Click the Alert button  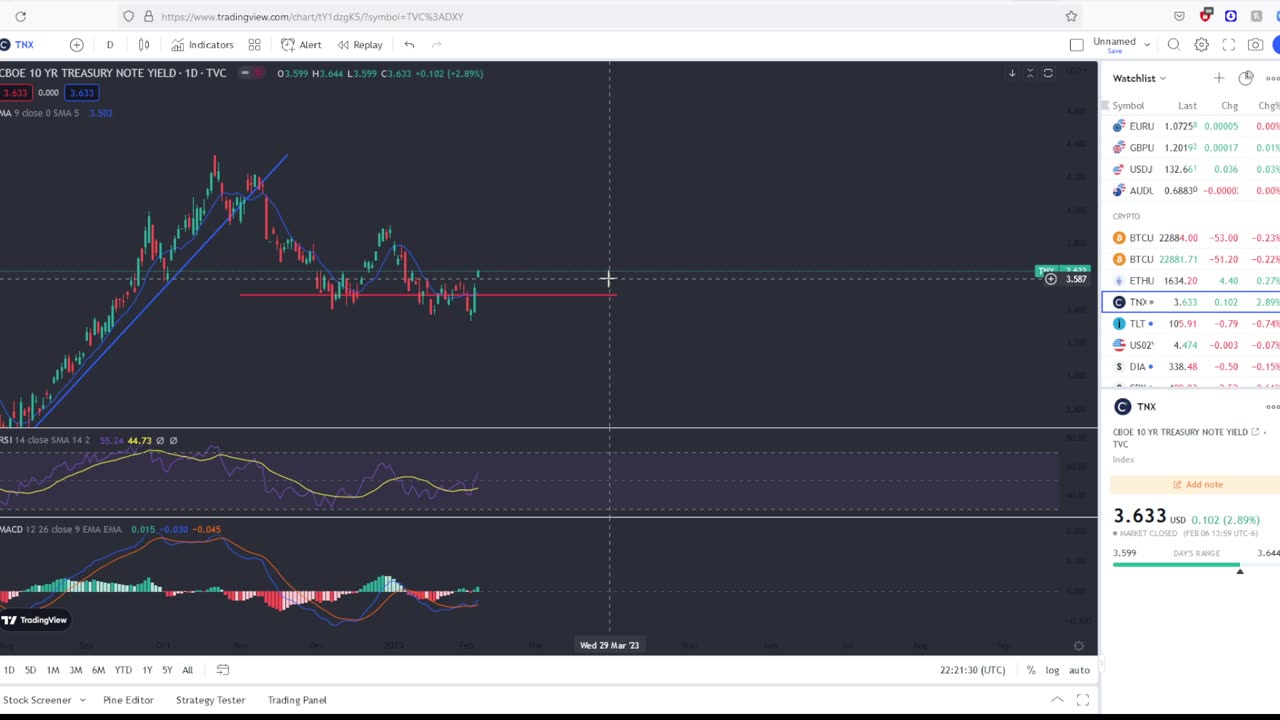pos(301,44)
